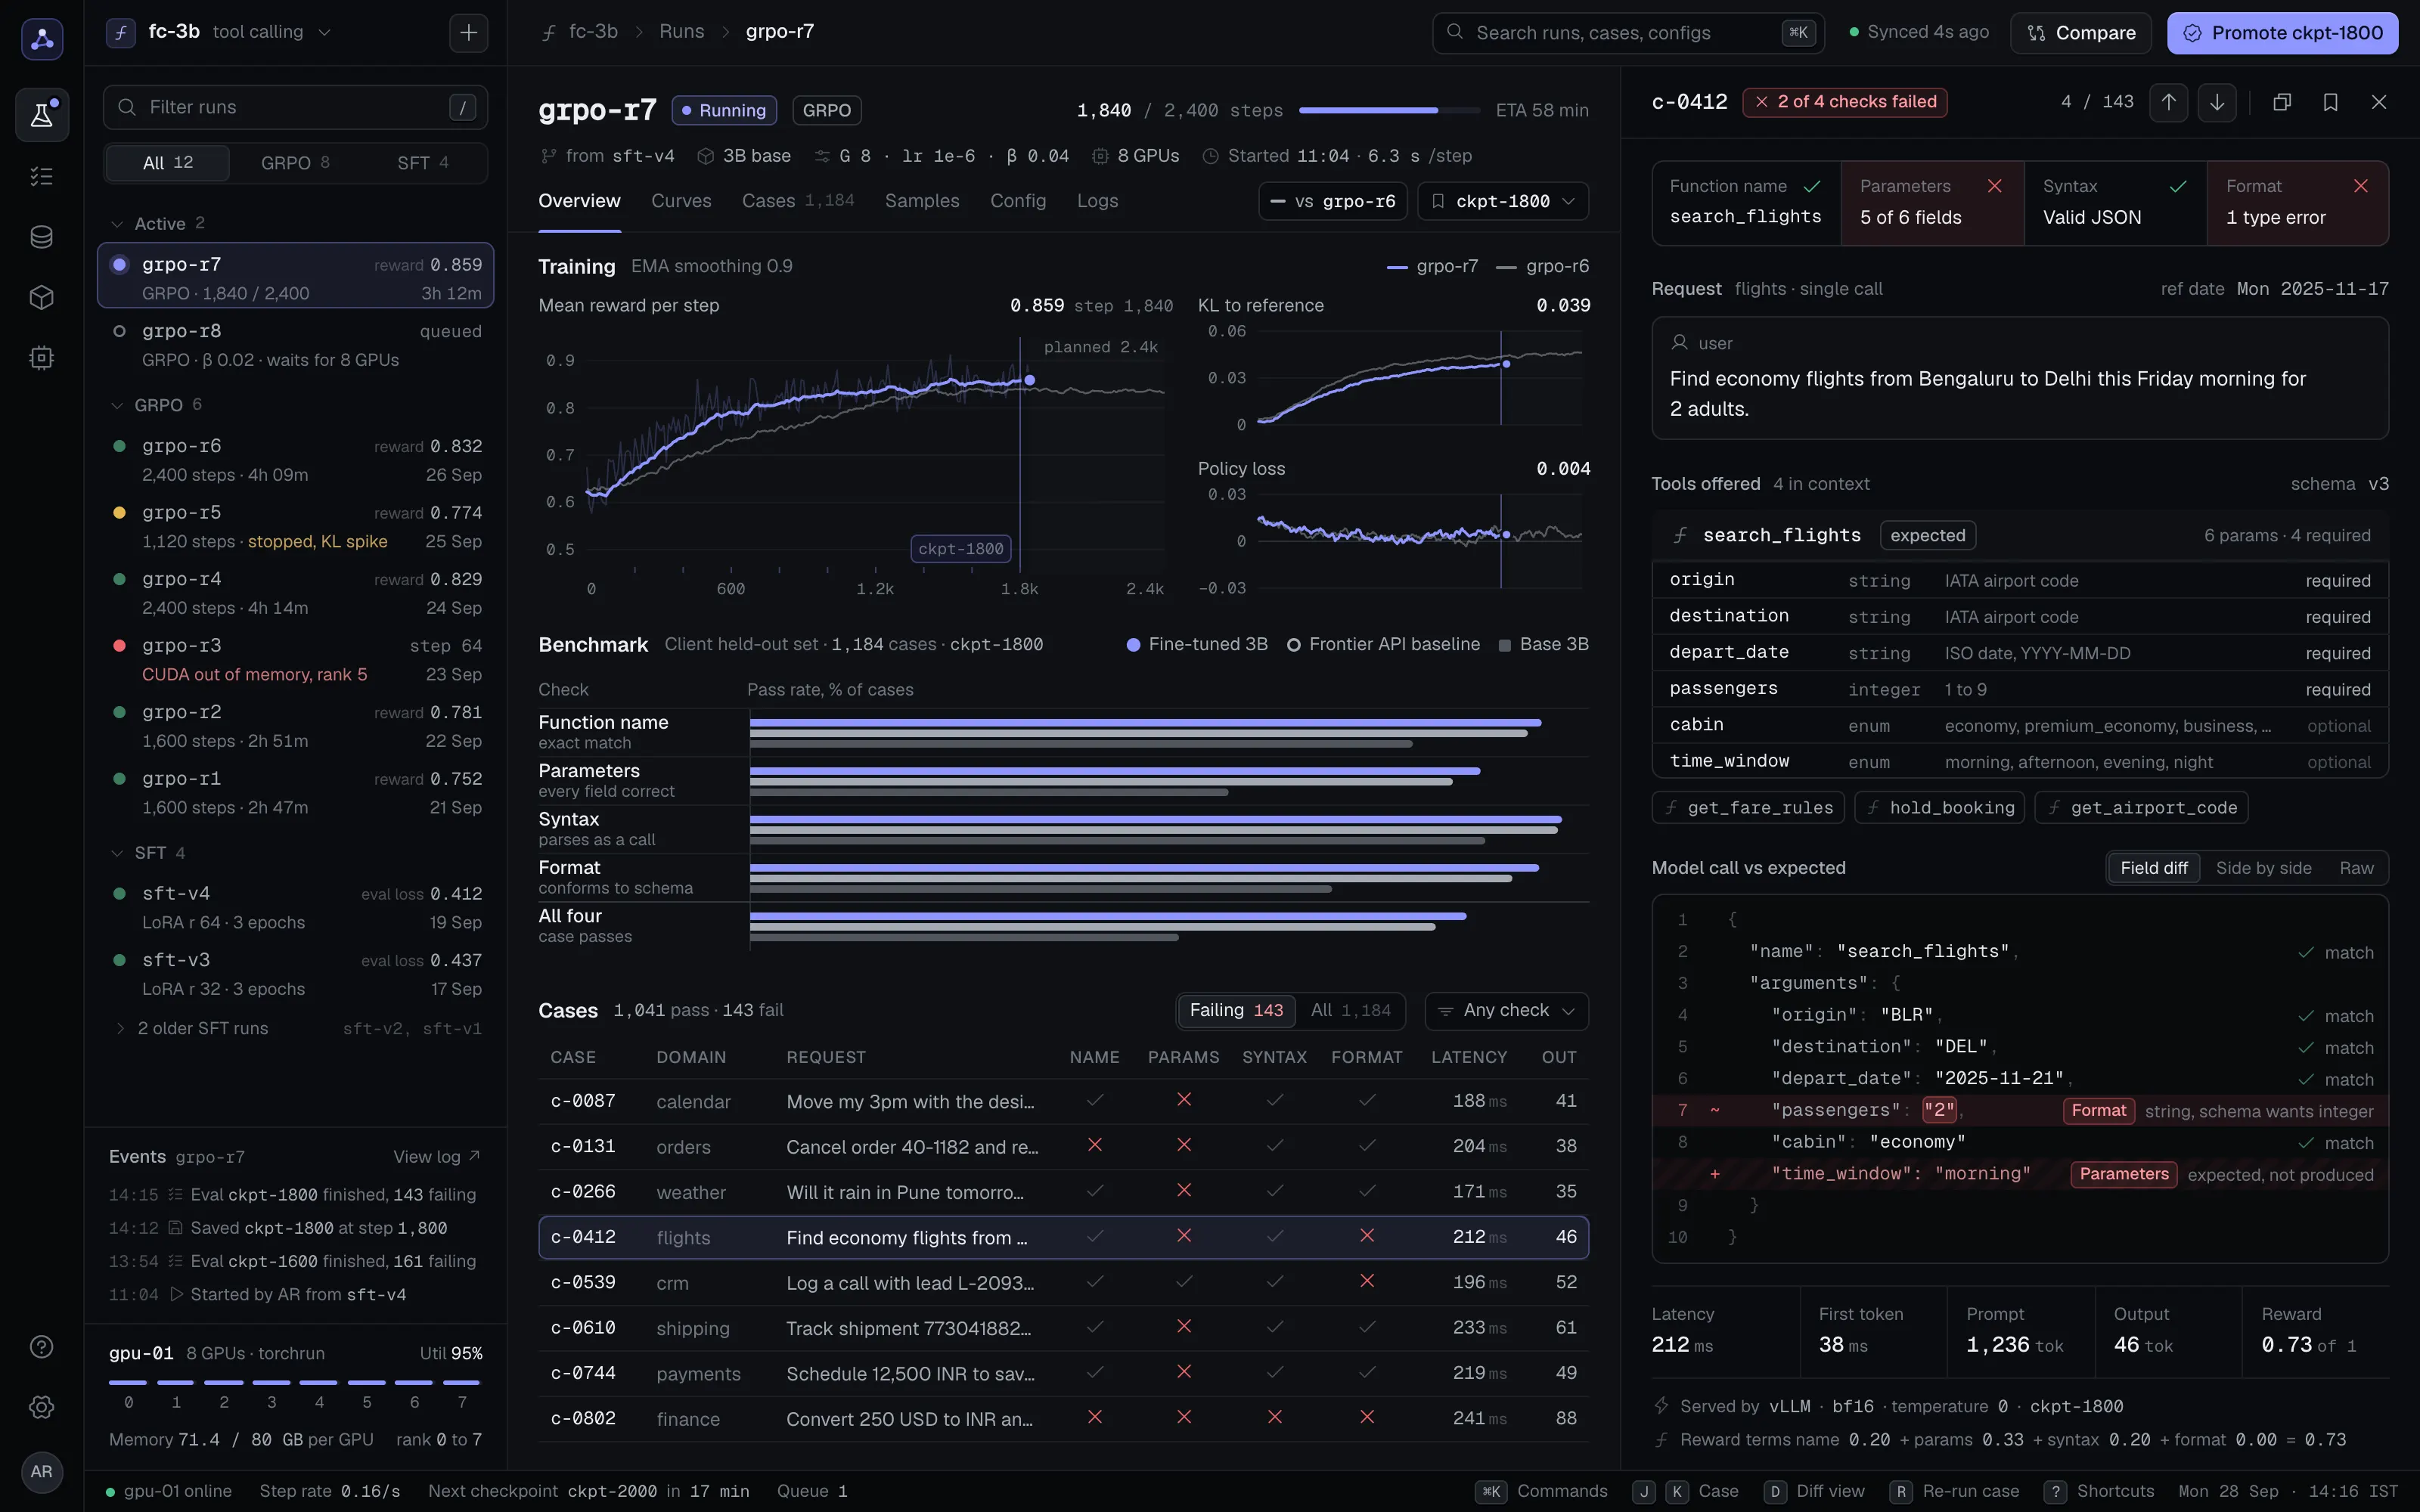
Task: Click the plus button to add new run
Action: tap(469, 32)
